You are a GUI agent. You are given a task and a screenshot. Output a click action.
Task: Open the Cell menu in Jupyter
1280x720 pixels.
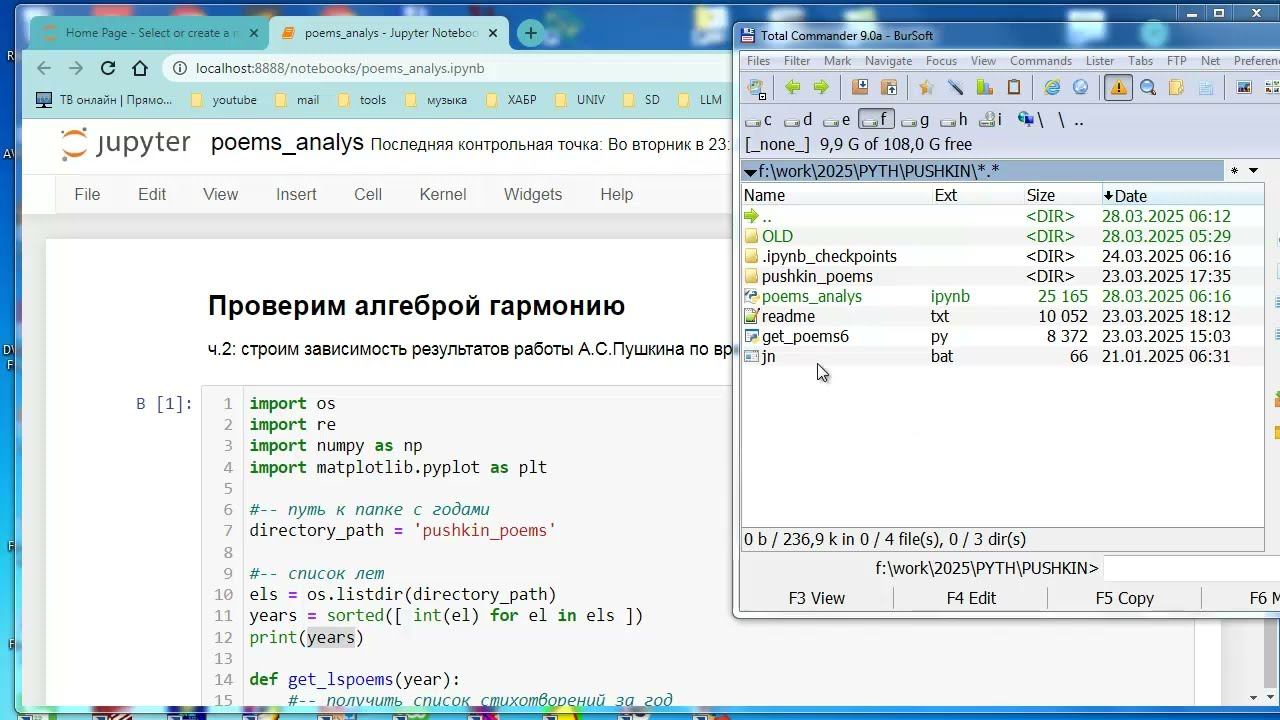click(368, 195)
